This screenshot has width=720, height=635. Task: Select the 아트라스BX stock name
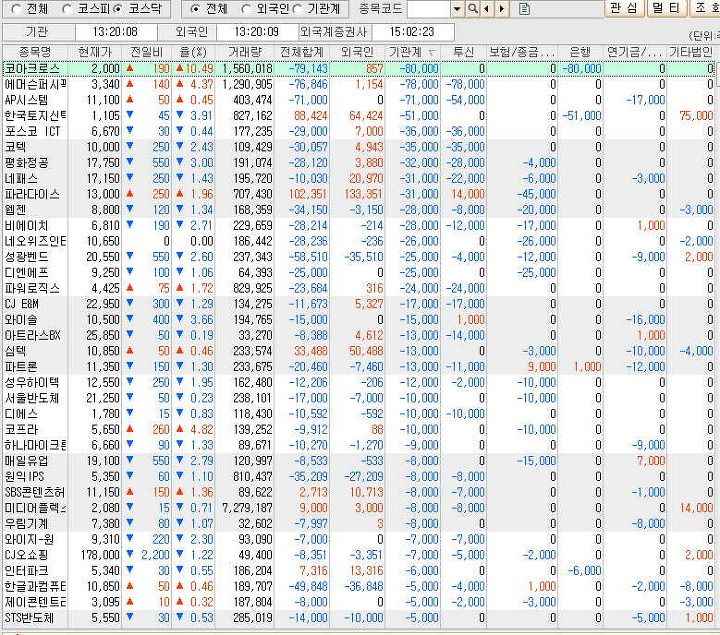point(32,335)
